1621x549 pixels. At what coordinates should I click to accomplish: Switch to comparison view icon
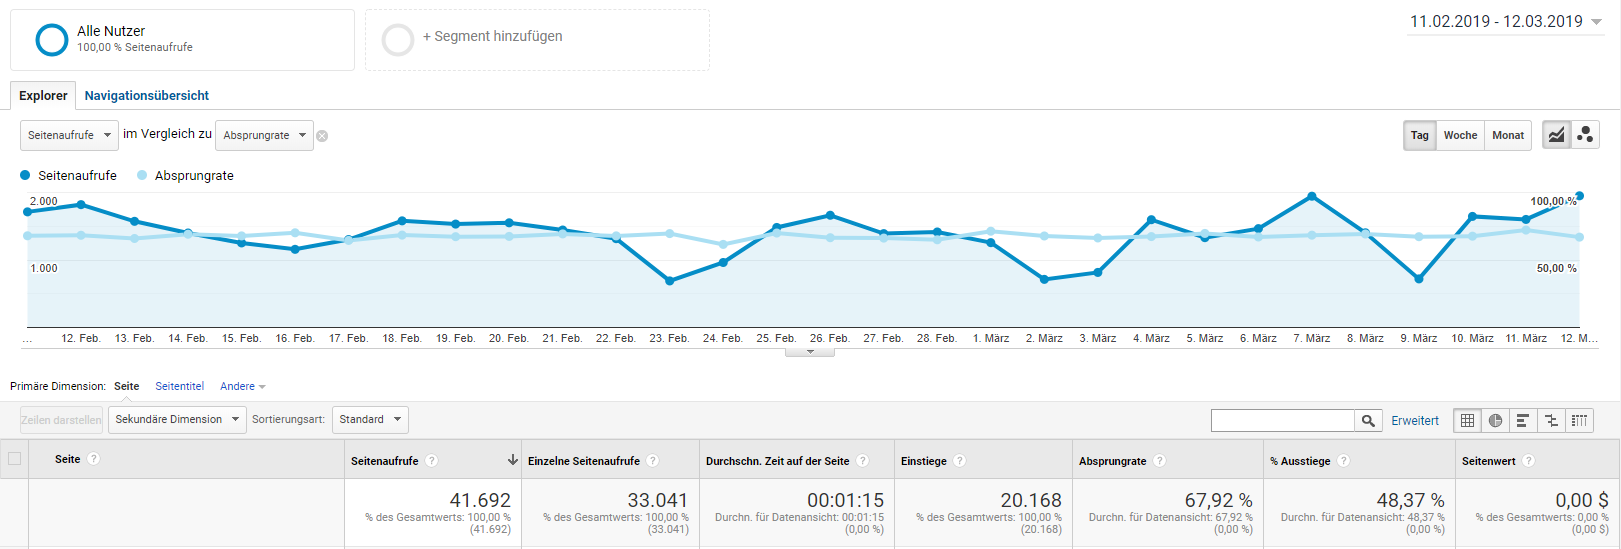tap(1551, 421)
